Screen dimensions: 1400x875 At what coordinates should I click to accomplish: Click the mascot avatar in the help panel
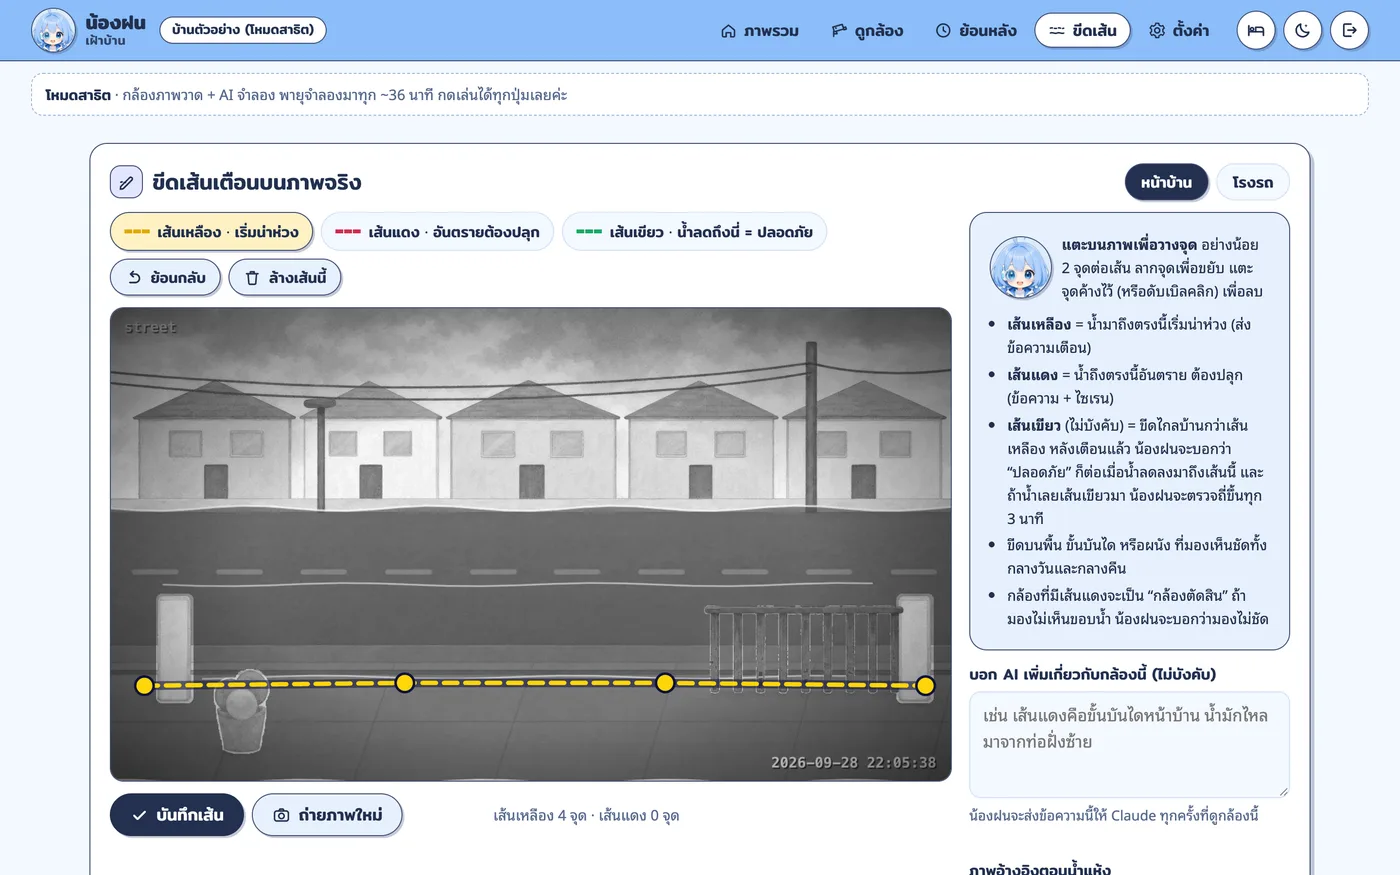(x=1020, y=268)
